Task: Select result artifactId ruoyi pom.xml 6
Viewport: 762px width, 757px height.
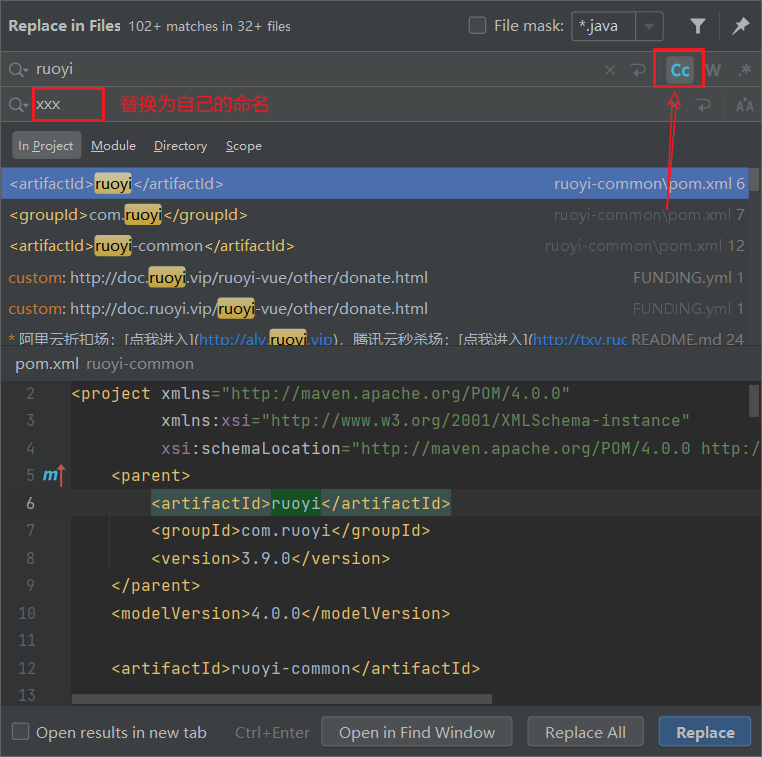Action: point(374,184)
